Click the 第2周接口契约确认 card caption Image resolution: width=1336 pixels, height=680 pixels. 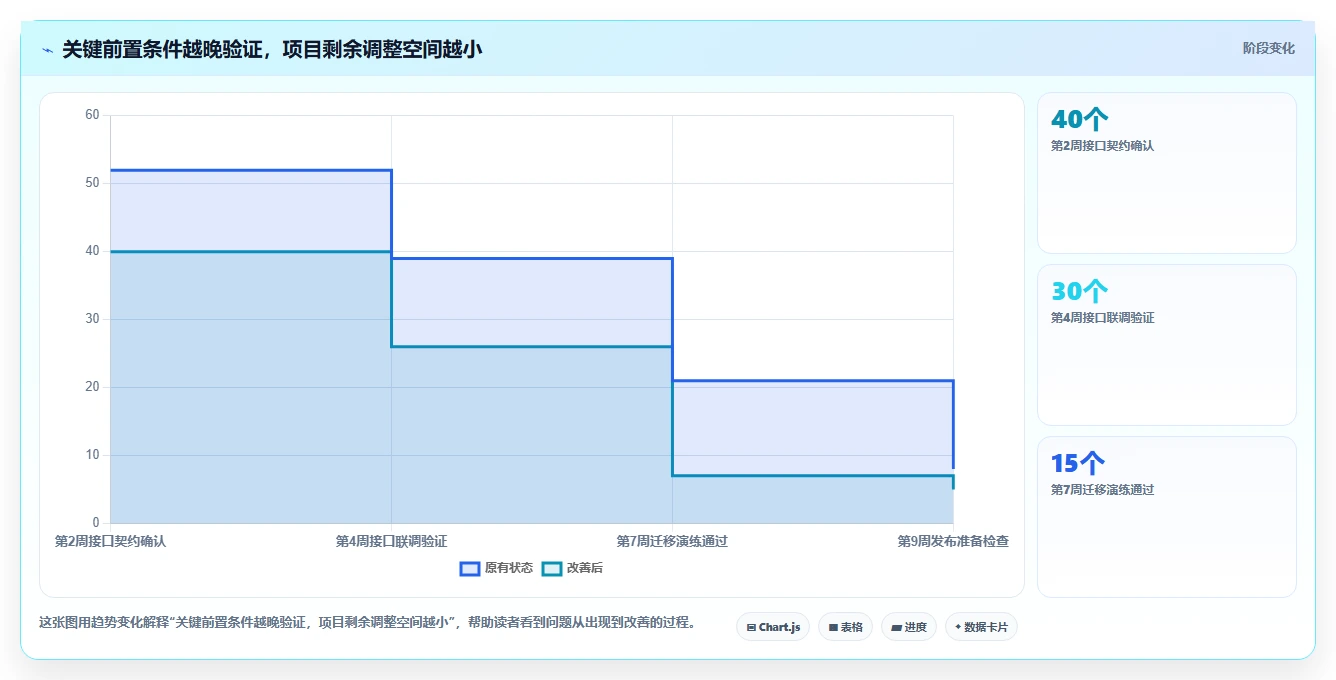click(1102, 145)
